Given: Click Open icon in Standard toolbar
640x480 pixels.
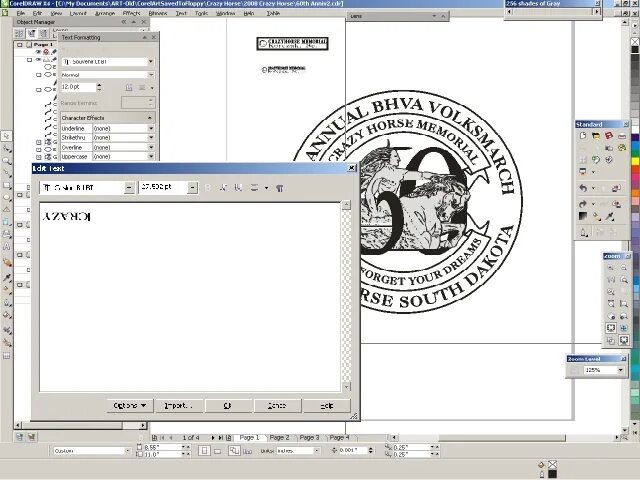Looking at the screenshot, I should [x=596, y=136].
